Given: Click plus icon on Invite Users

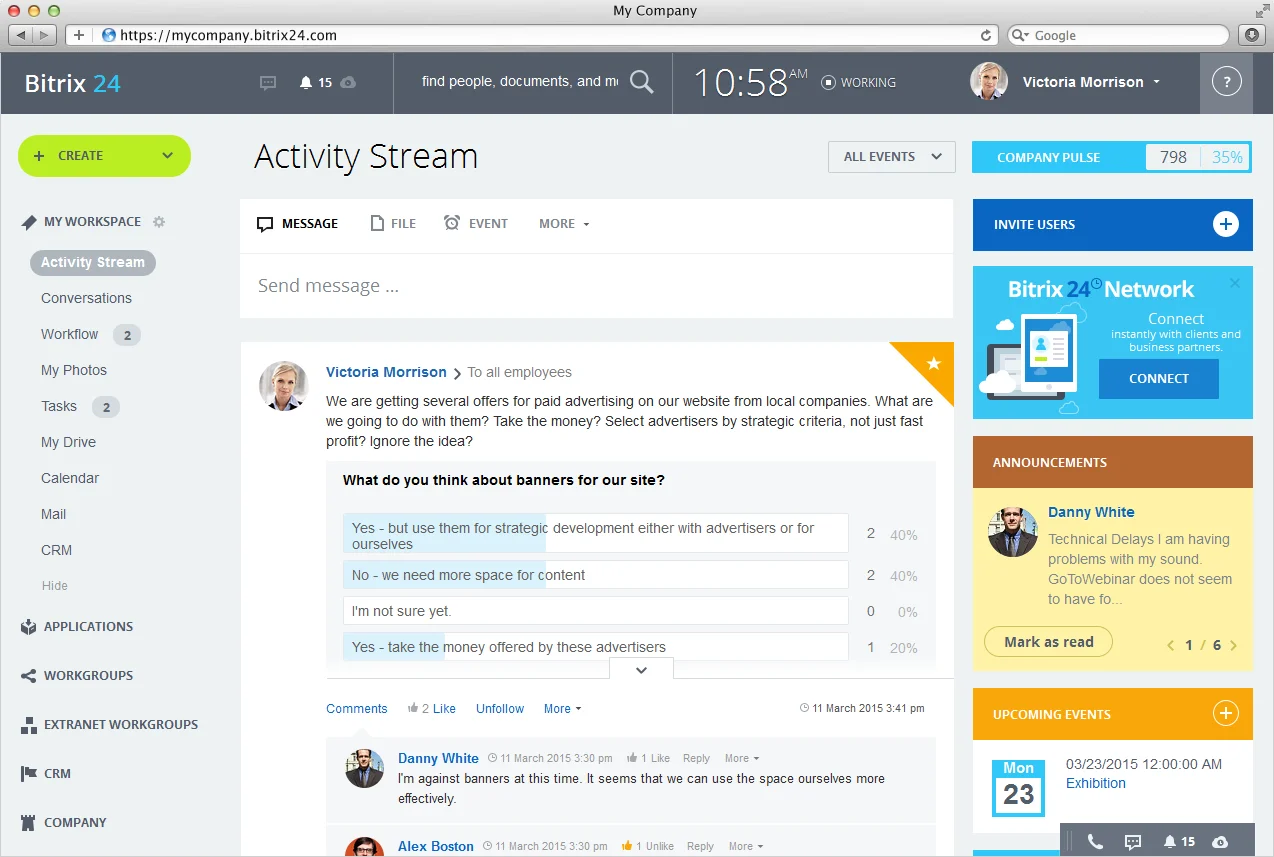Looking at the screenshot, I should click(1225, 224).
